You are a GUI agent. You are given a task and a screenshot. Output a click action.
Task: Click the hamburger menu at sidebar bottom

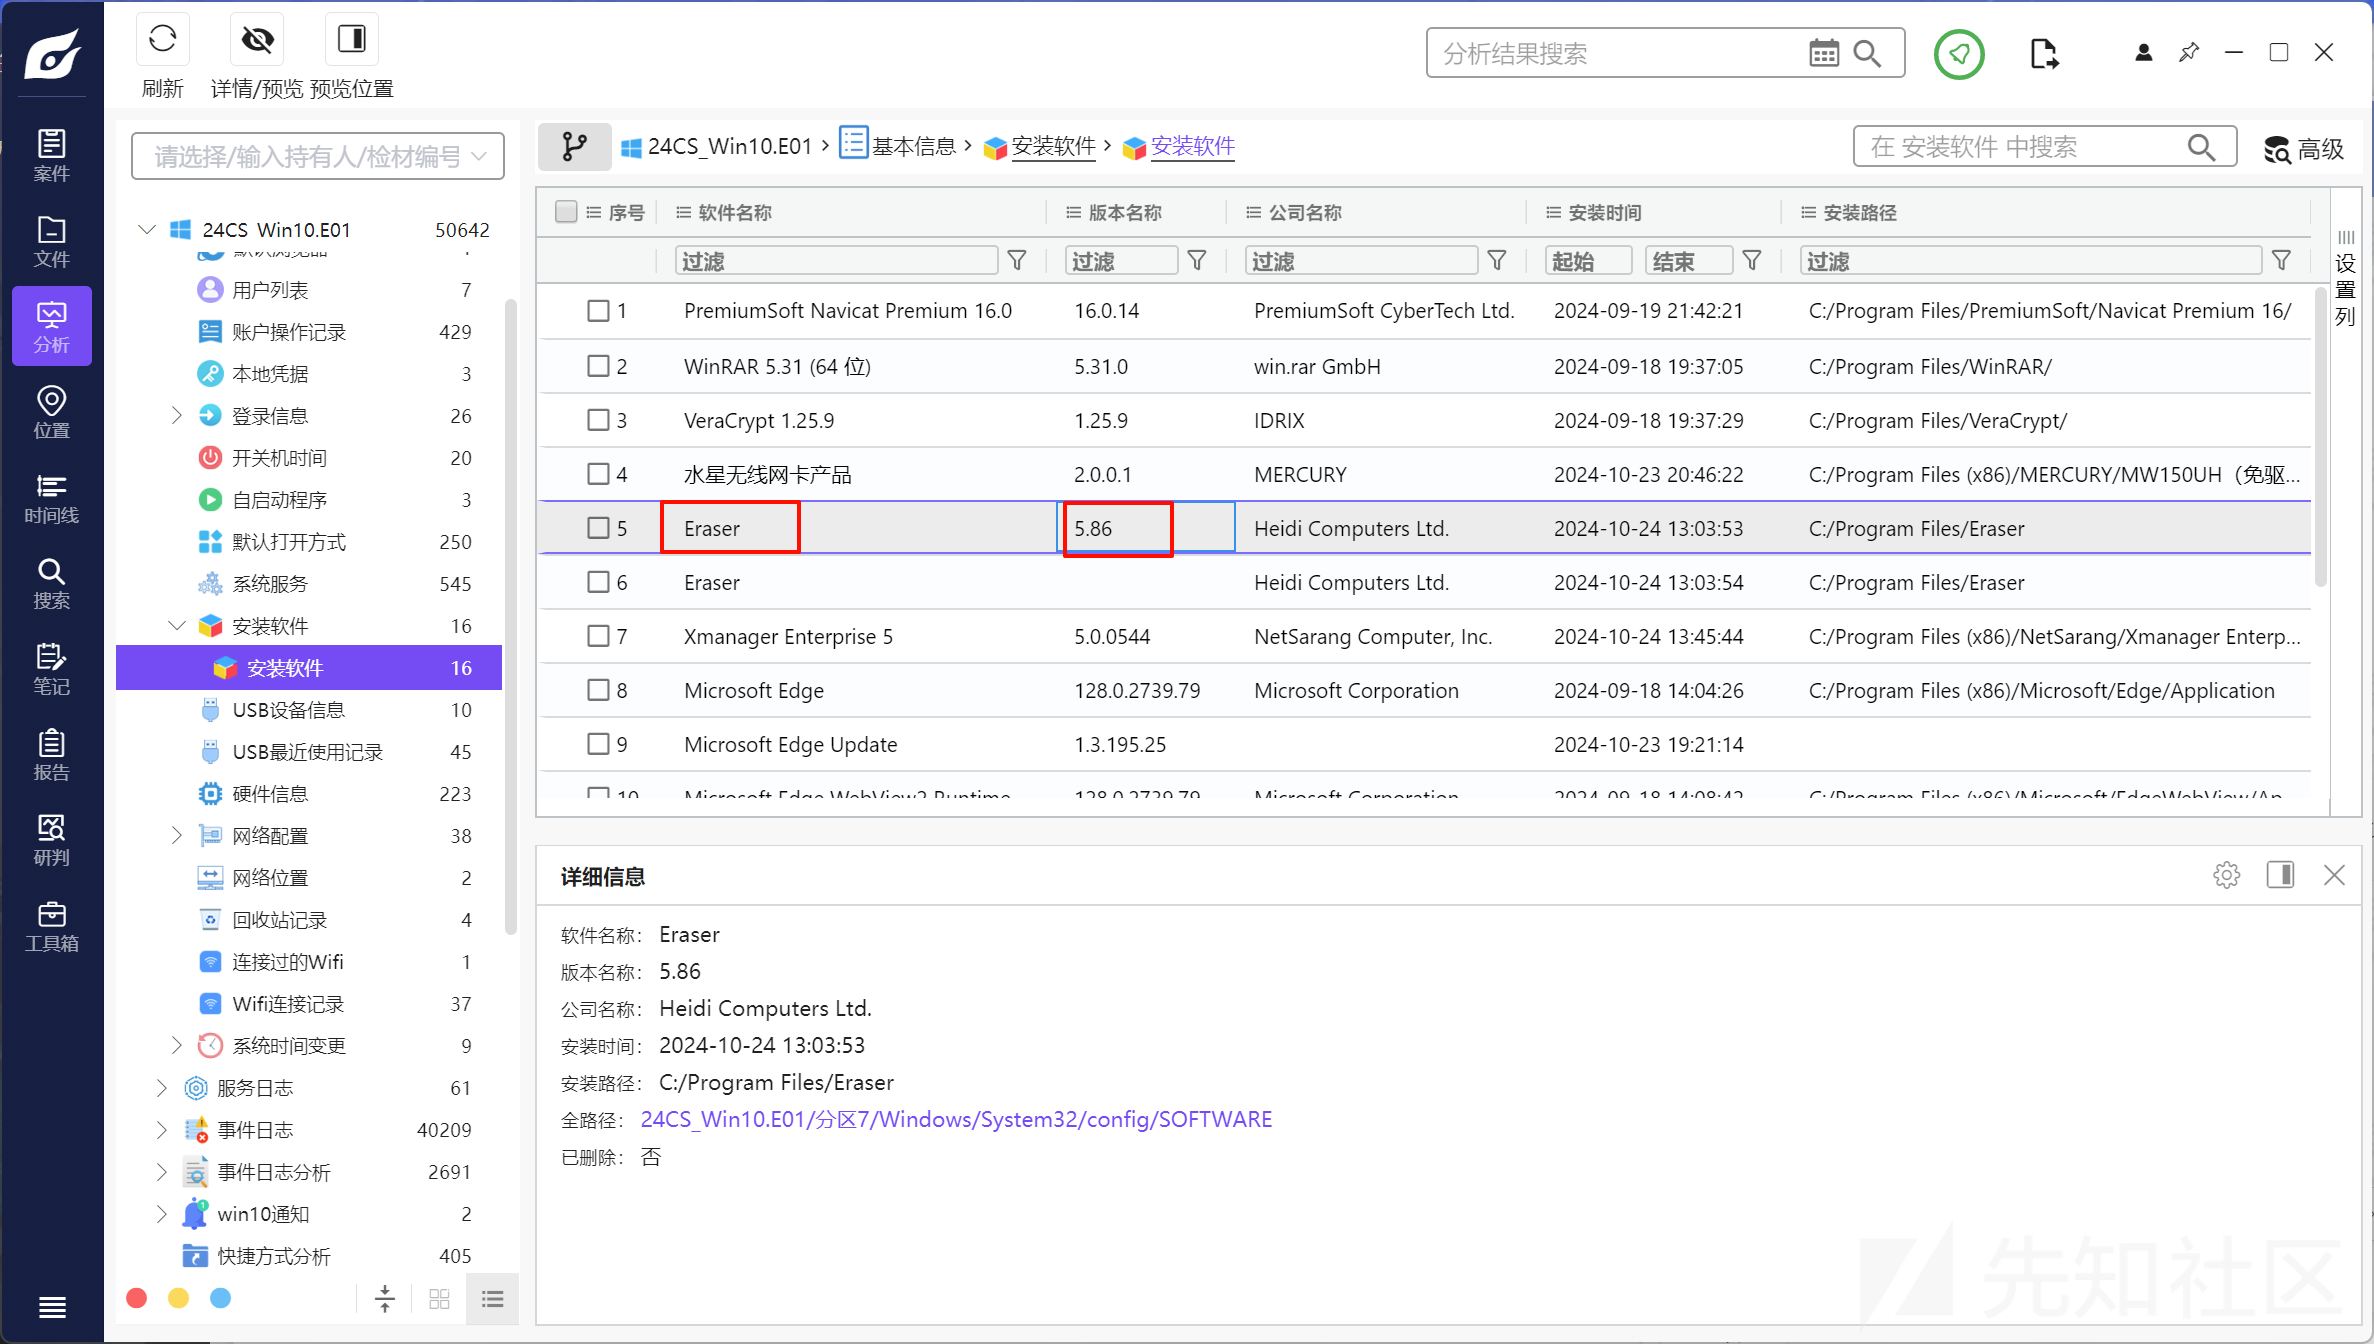tap(52, 1306)
